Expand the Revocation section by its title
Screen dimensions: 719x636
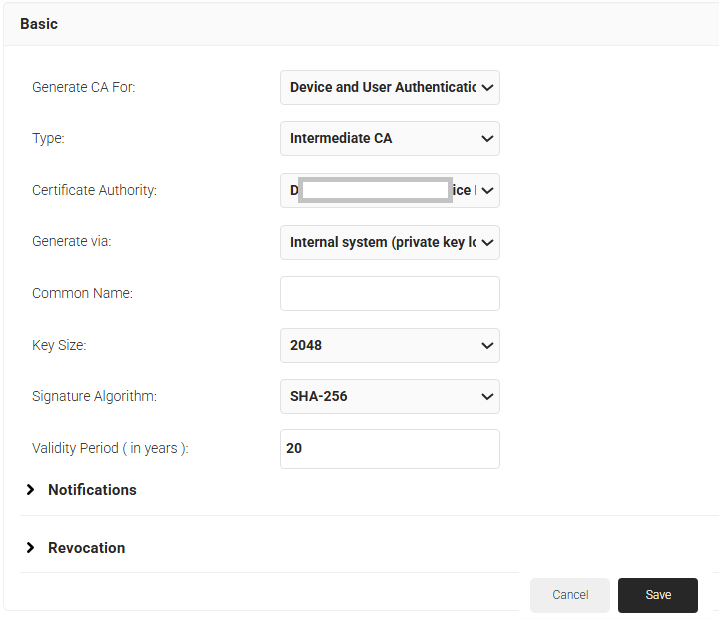(86, 548)
